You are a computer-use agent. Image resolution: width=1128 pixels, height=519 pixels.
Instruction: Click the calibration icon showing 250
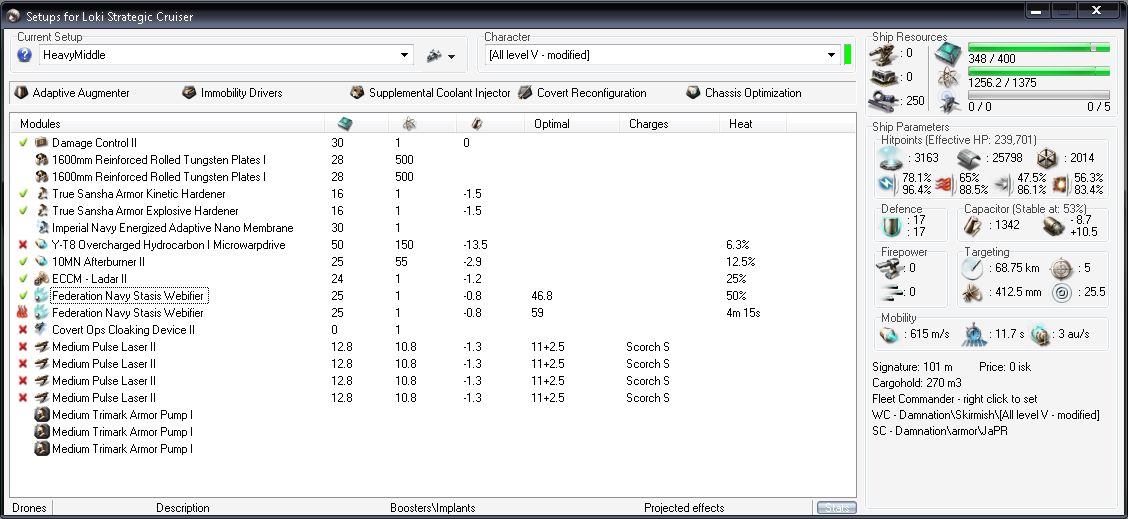pos(883,101)
